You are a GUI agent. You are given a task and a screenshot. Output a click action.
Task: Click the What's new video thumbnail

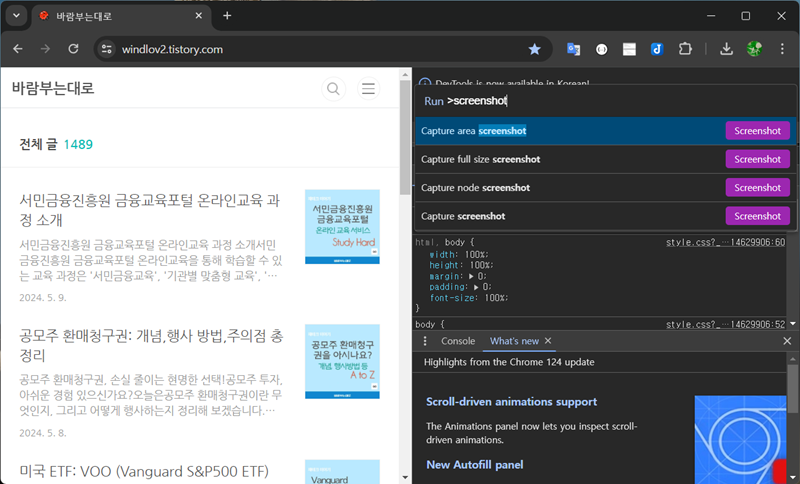pos(740,439)
